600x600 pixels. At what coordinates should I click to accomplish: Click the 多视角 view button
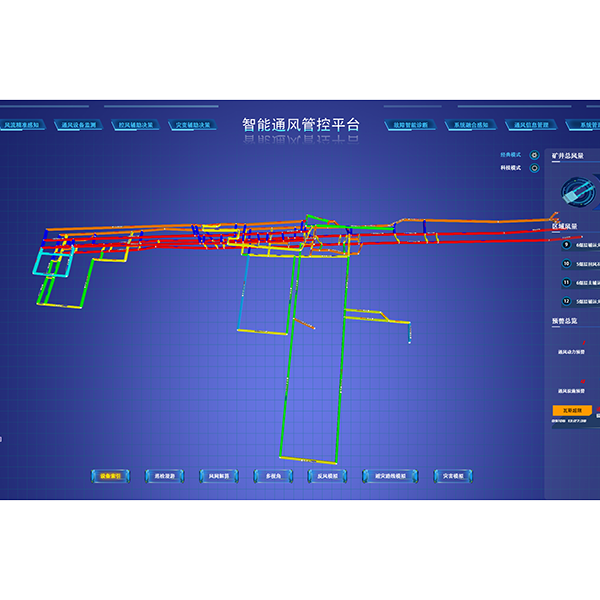[x=273, y=476]
